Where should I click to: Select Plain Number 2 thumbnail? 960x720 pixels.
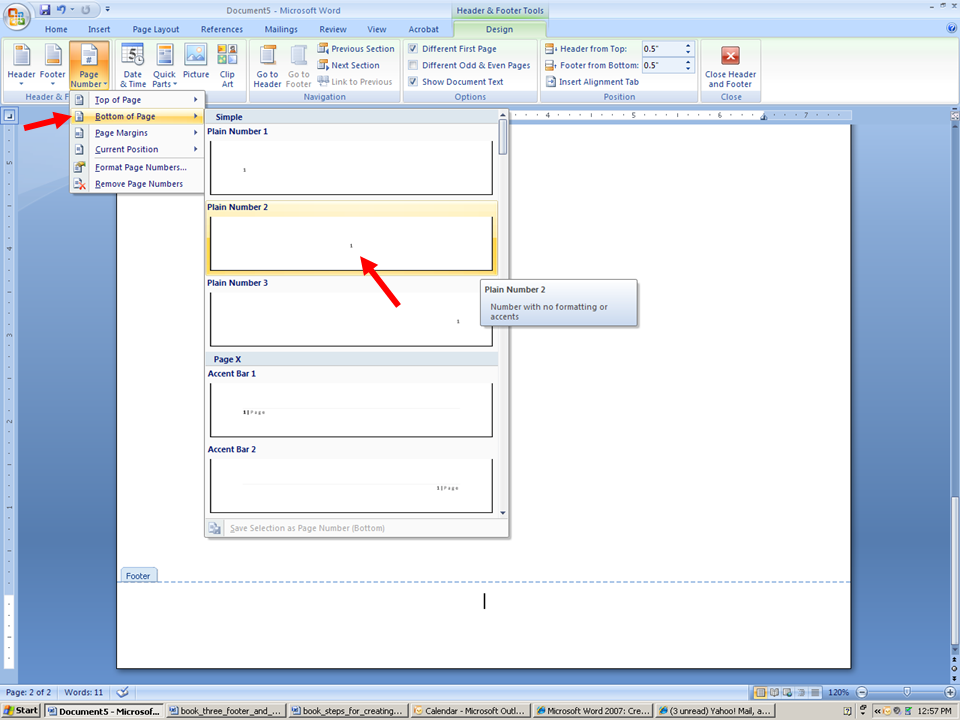351,244
